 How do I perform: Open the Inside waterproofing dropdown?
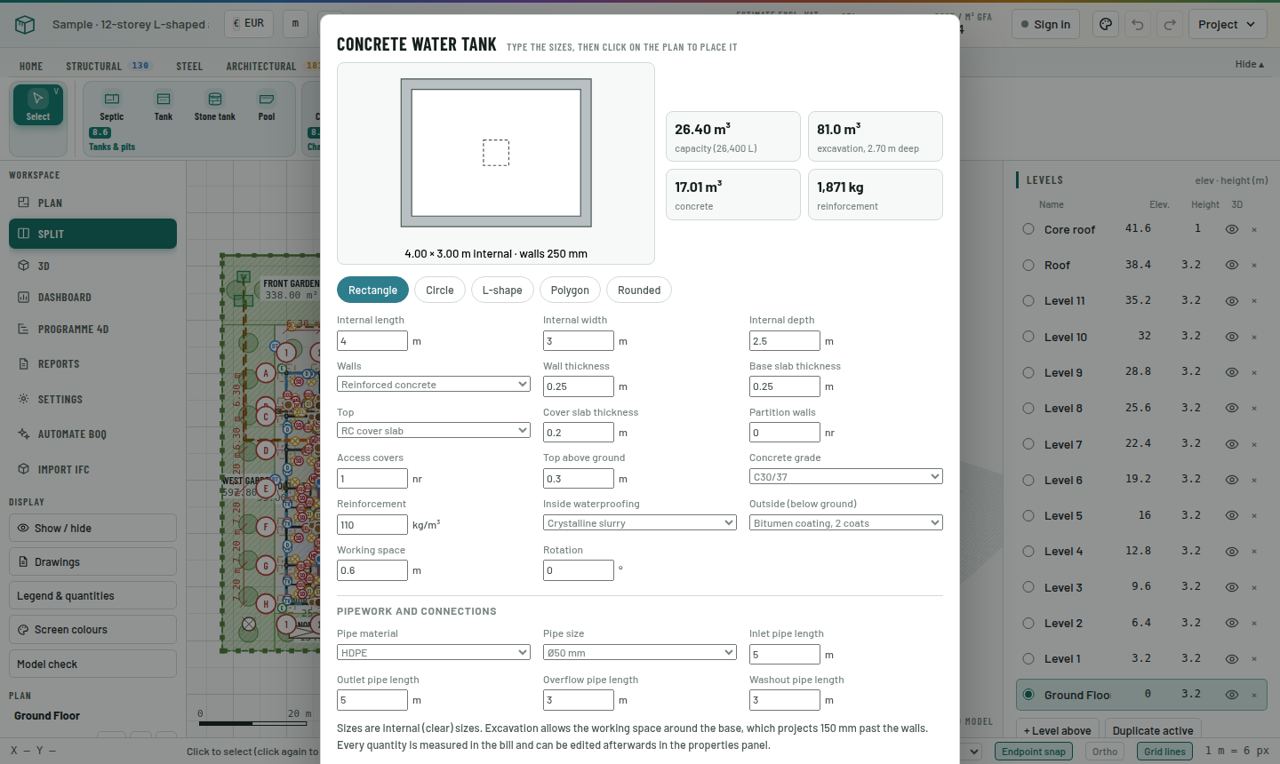point(640,522)
